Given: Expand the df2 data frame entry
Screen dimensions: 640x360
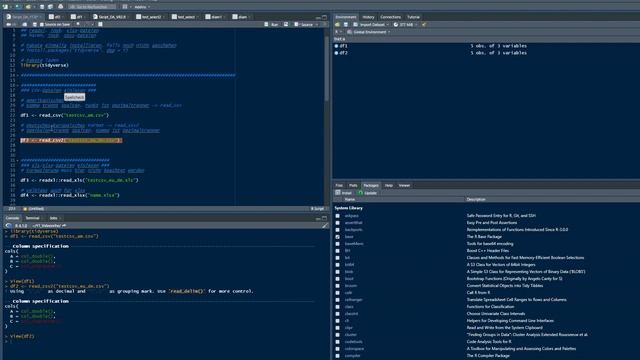Looking at the screenshot, I should click(336, 53).
